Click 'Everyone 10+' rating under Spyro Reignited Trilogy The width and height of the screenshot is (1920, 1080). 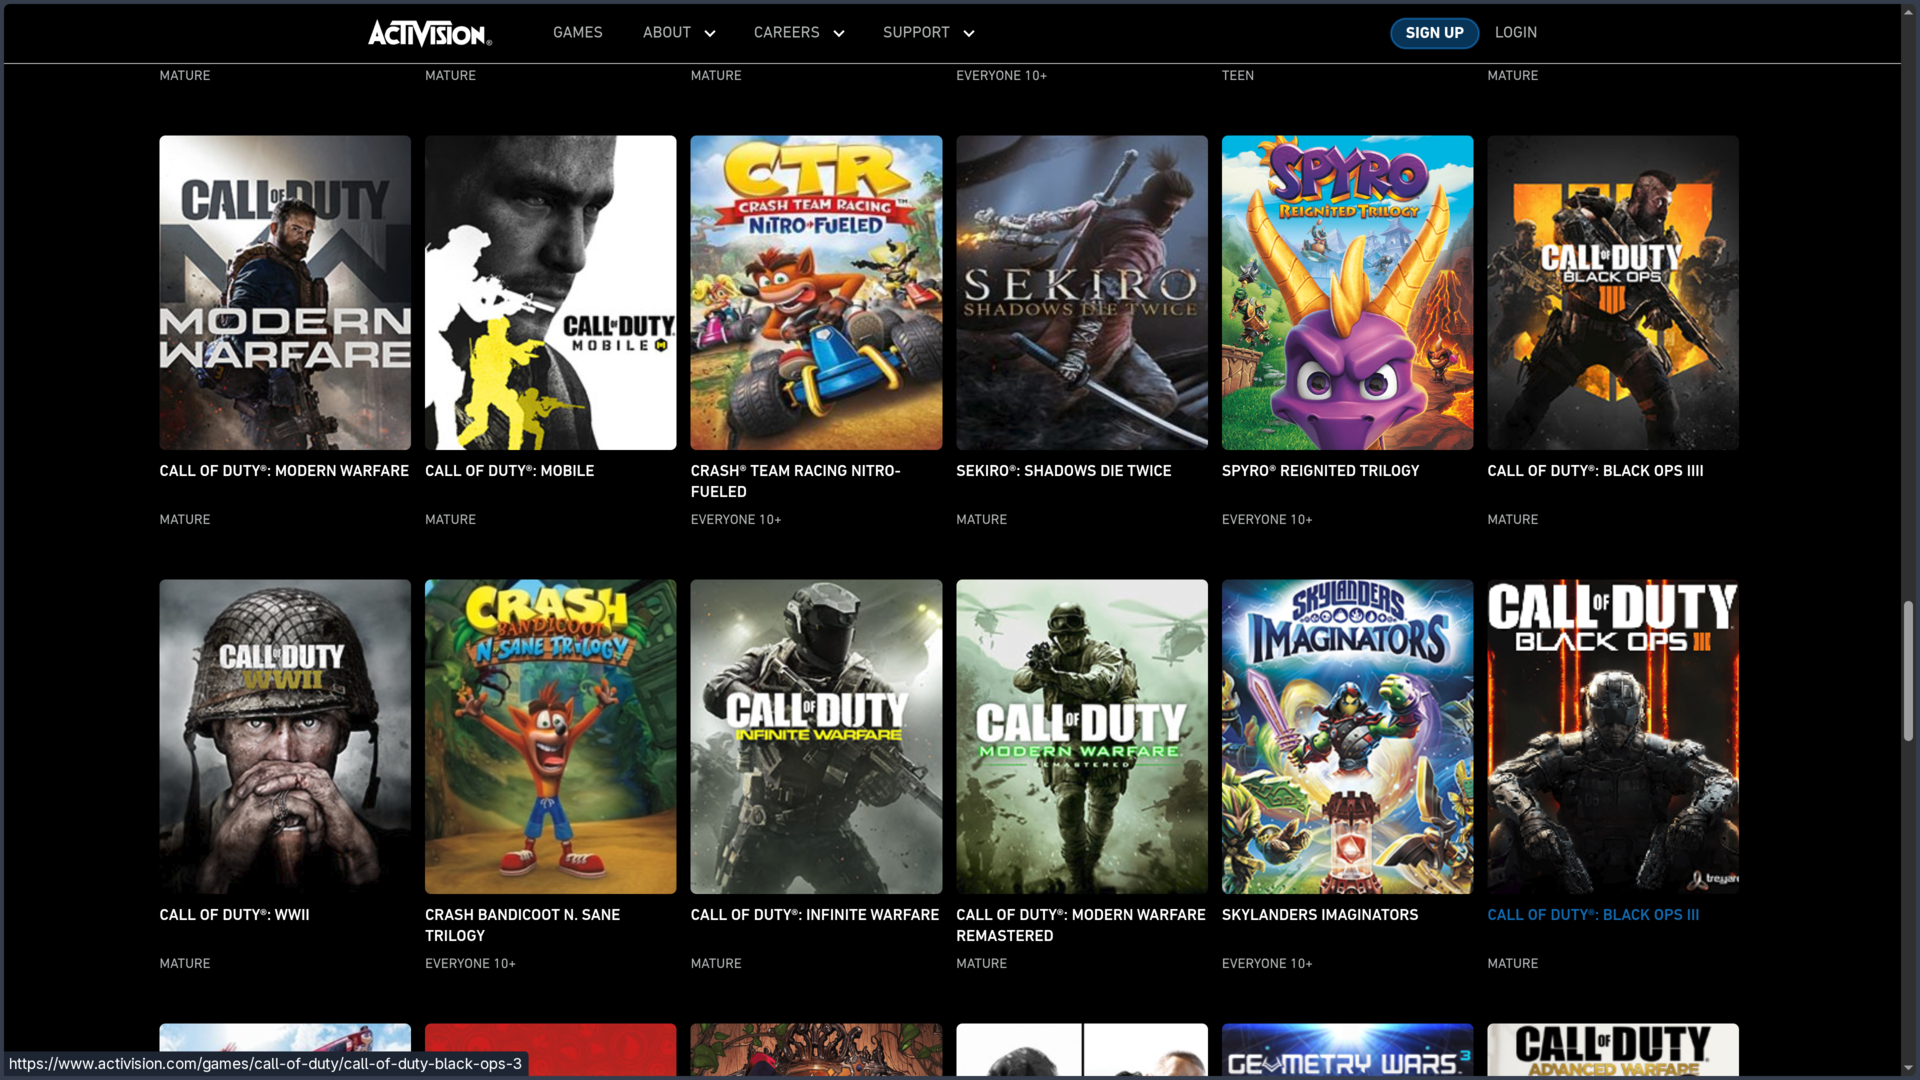(1267, 520)
